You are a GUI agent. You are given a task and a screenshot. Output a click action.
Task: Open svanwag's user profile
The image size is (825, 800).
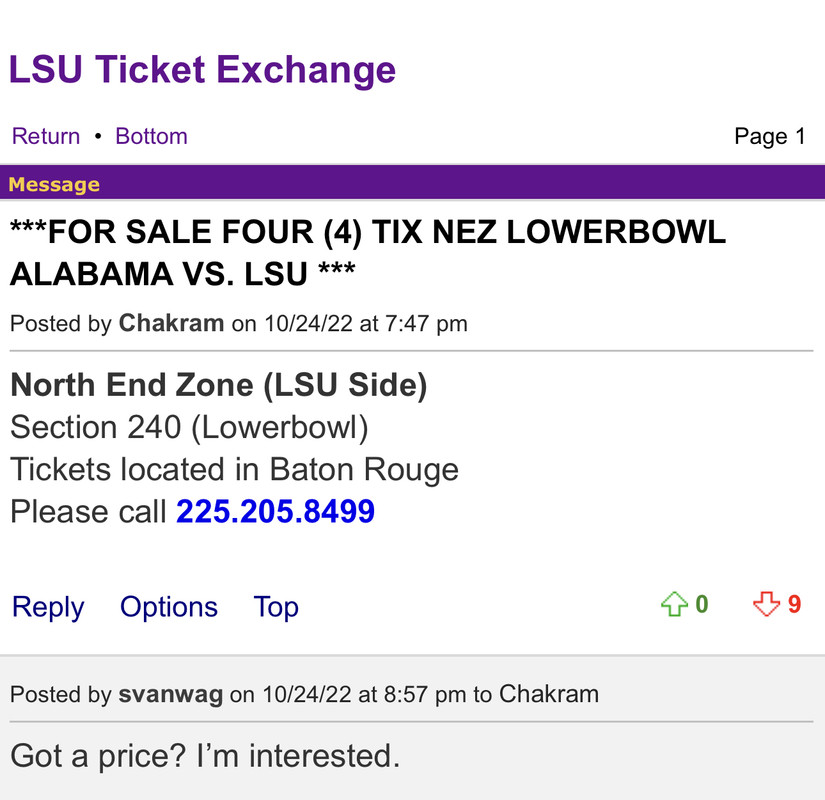tap(171, 694)
